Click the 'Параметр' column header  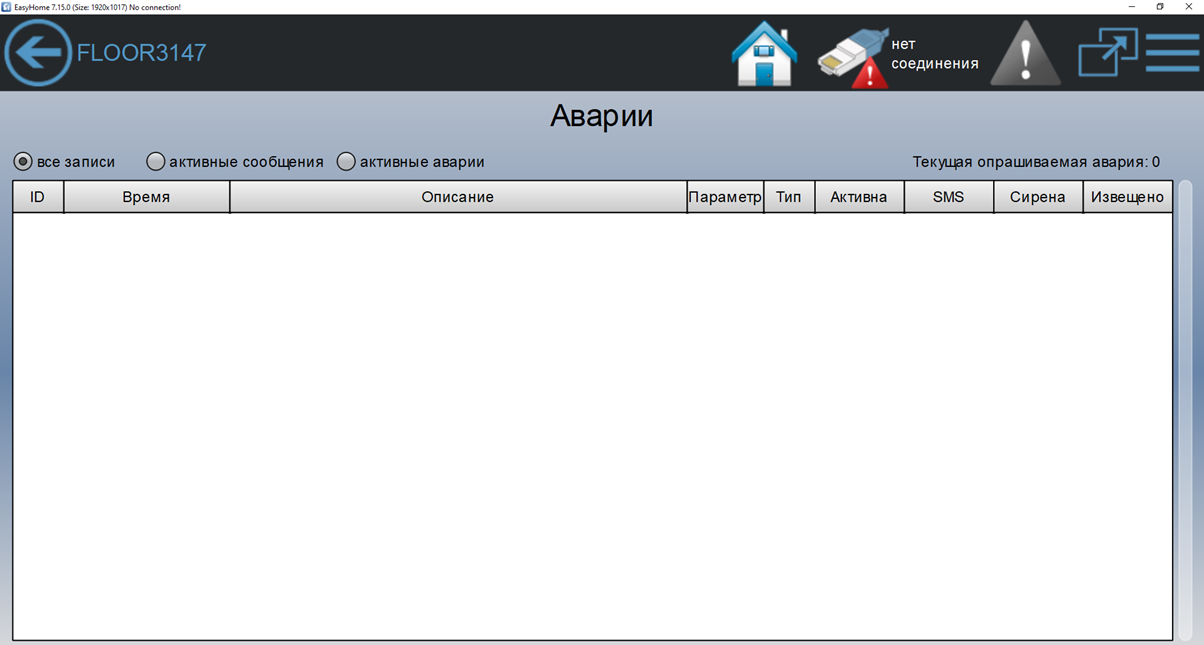coord(725,197)
